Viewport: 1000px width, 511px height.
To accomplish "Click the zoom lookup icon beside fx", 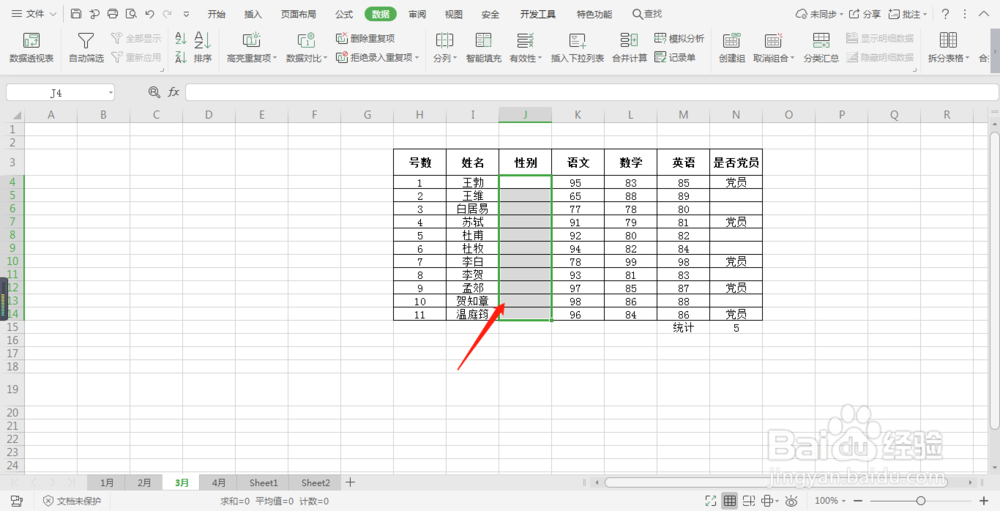I will pyautogui.click(x=154, y=92).
